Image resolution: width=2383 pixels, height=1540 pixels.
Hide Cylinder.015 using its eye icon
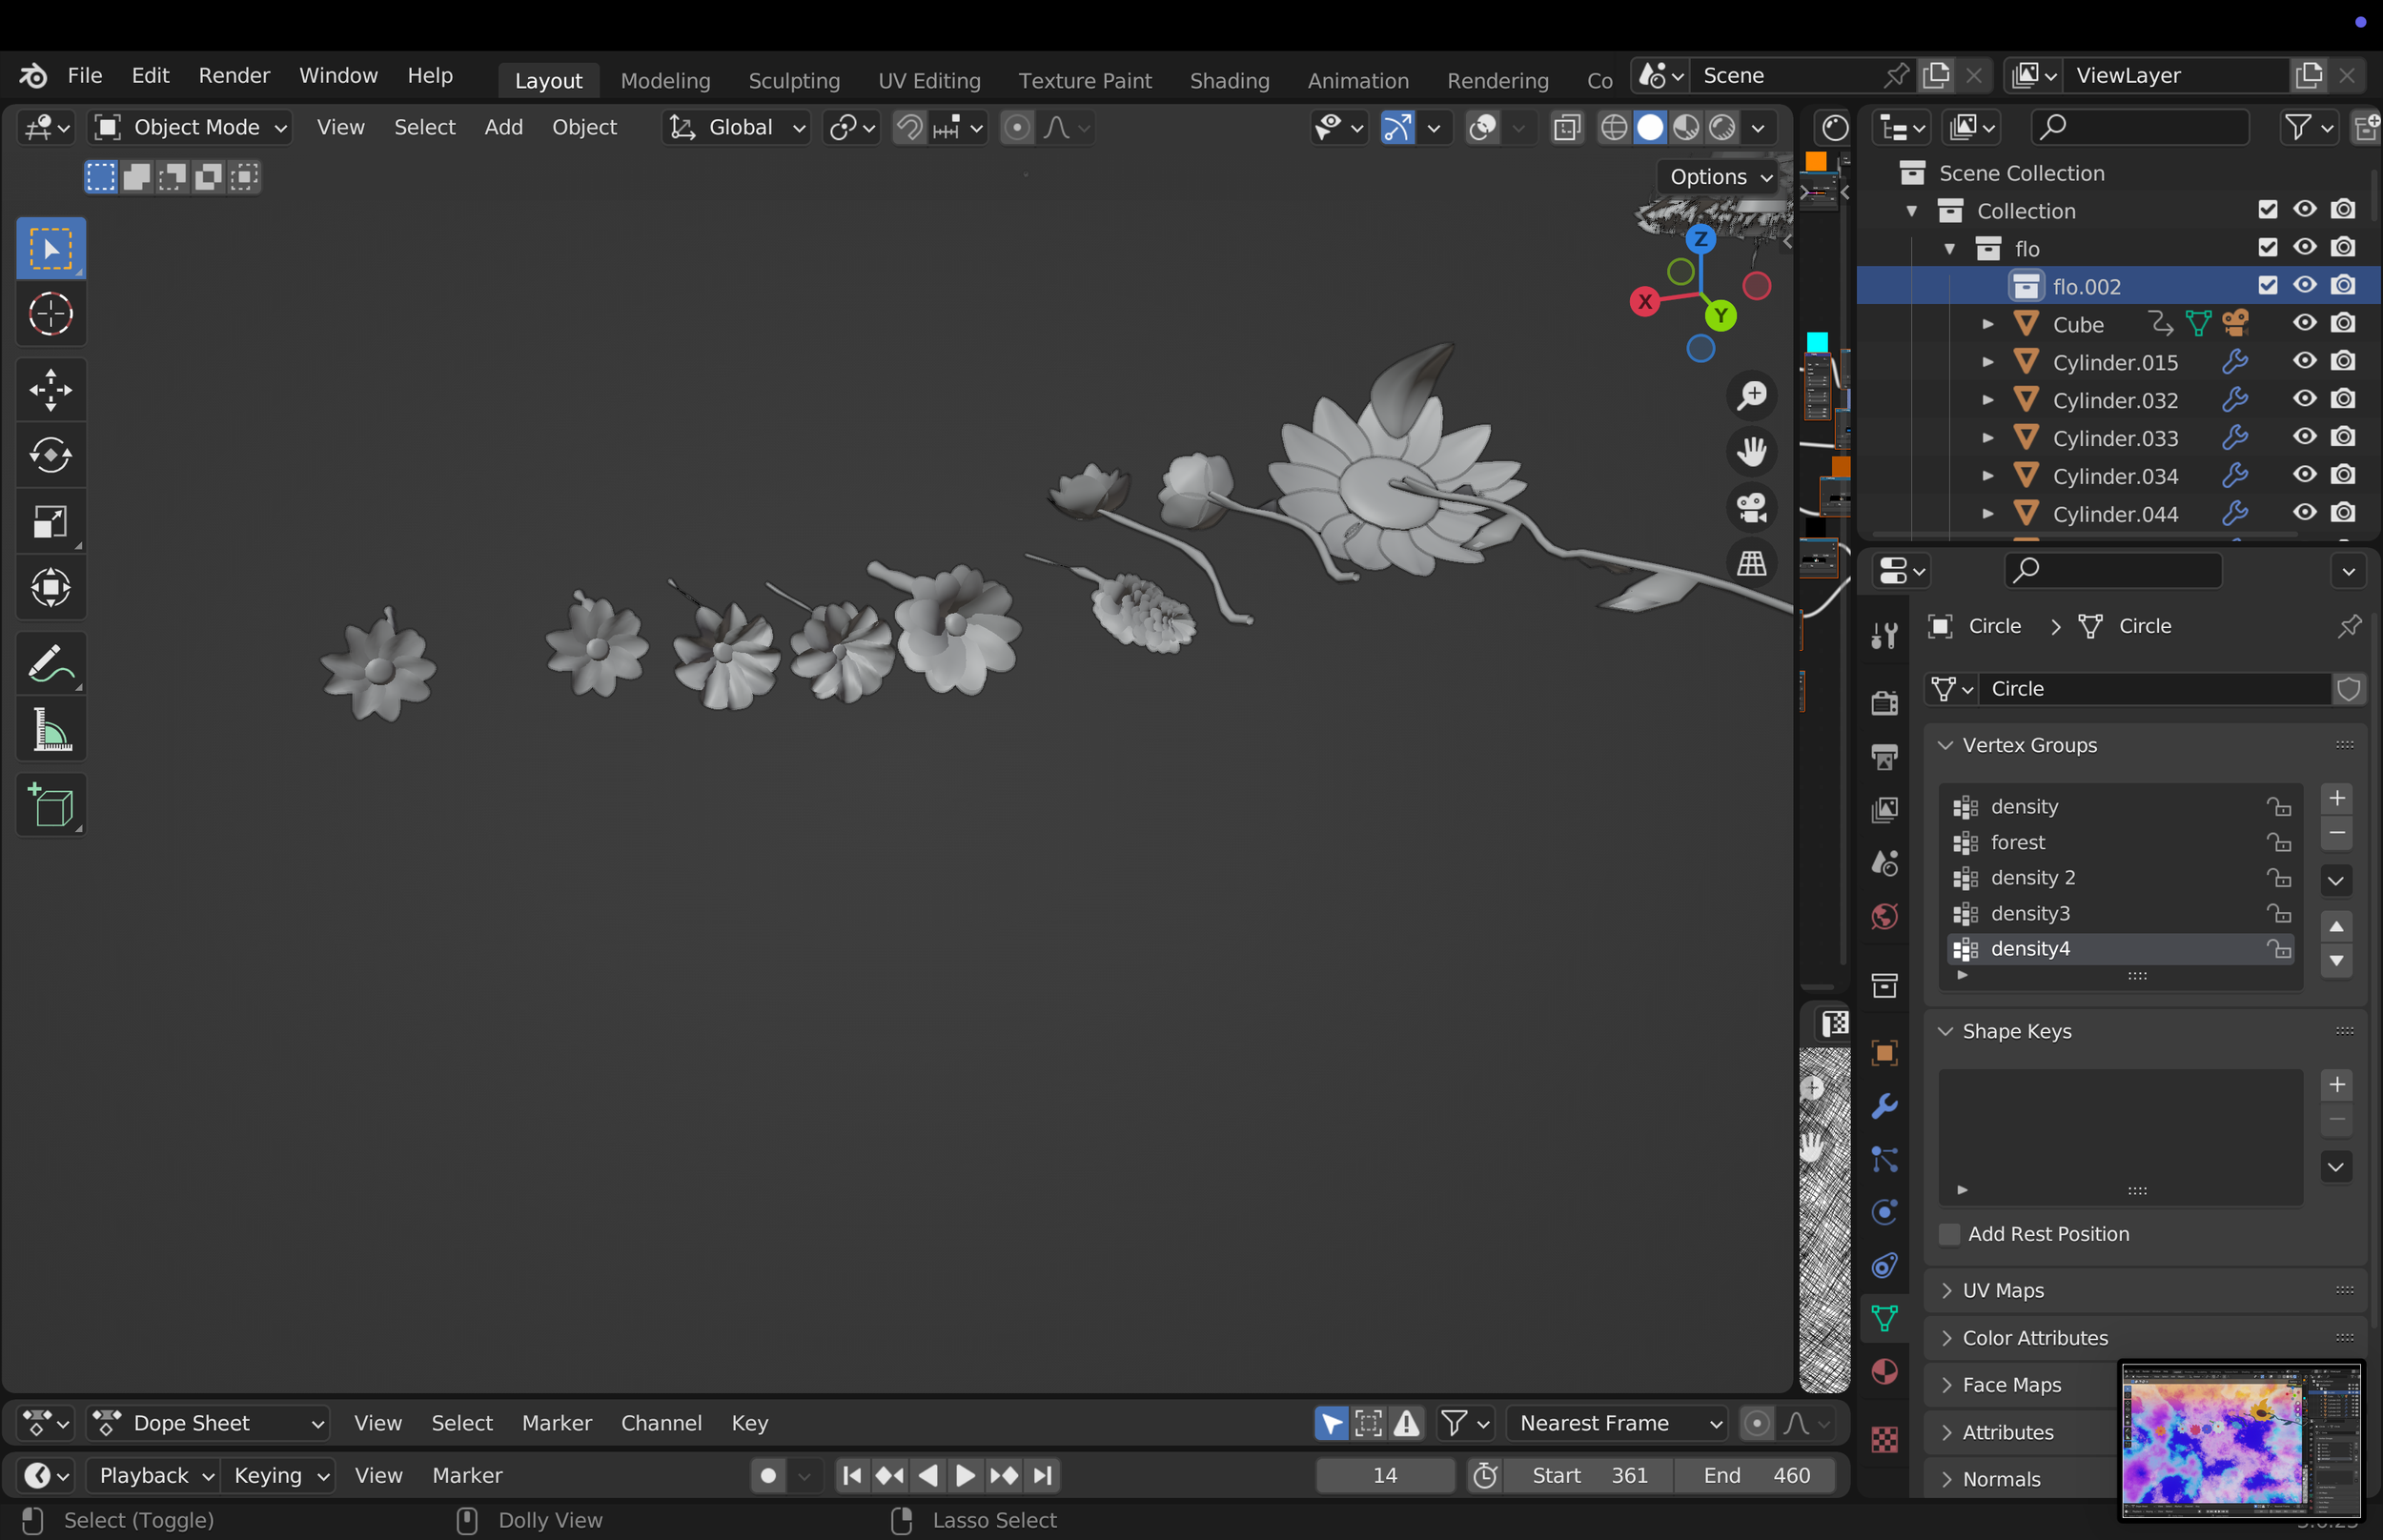pos(2304,361)
